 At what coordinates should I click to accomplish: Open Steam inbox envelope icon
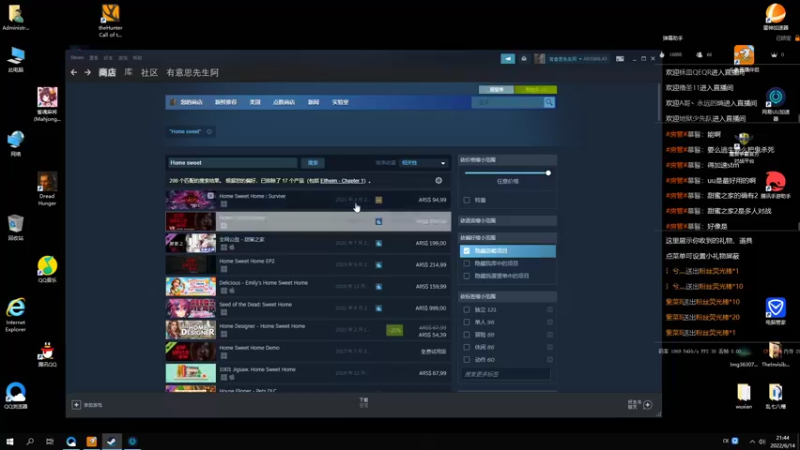pyautogui.click(x=524, y=59)
